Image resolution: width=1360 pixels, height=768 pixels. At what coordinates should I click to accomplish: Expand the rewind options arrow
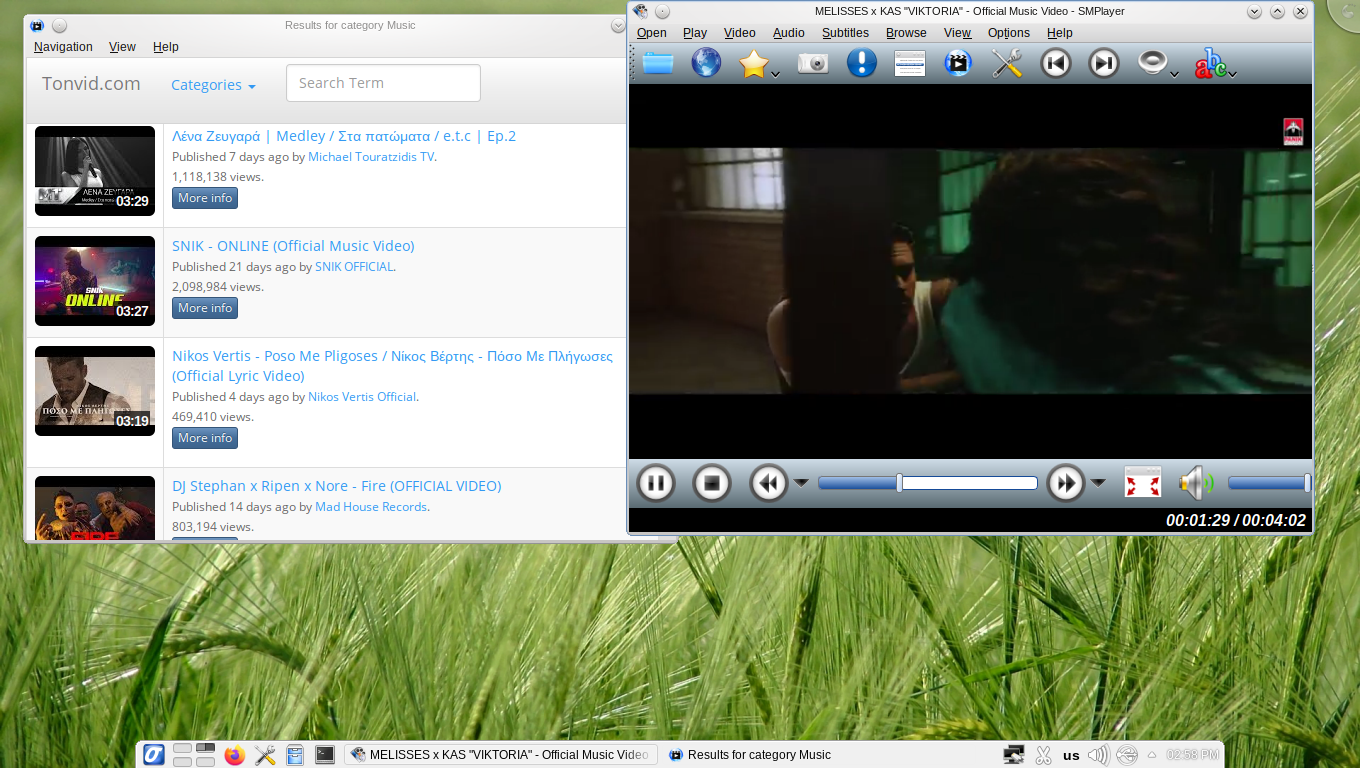[801, 483]
